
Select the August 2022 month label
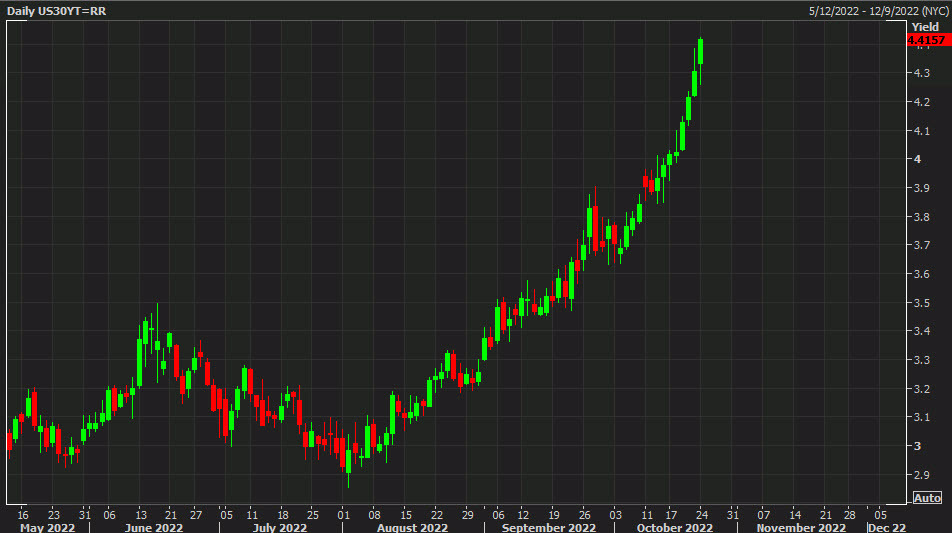[413, 527]
